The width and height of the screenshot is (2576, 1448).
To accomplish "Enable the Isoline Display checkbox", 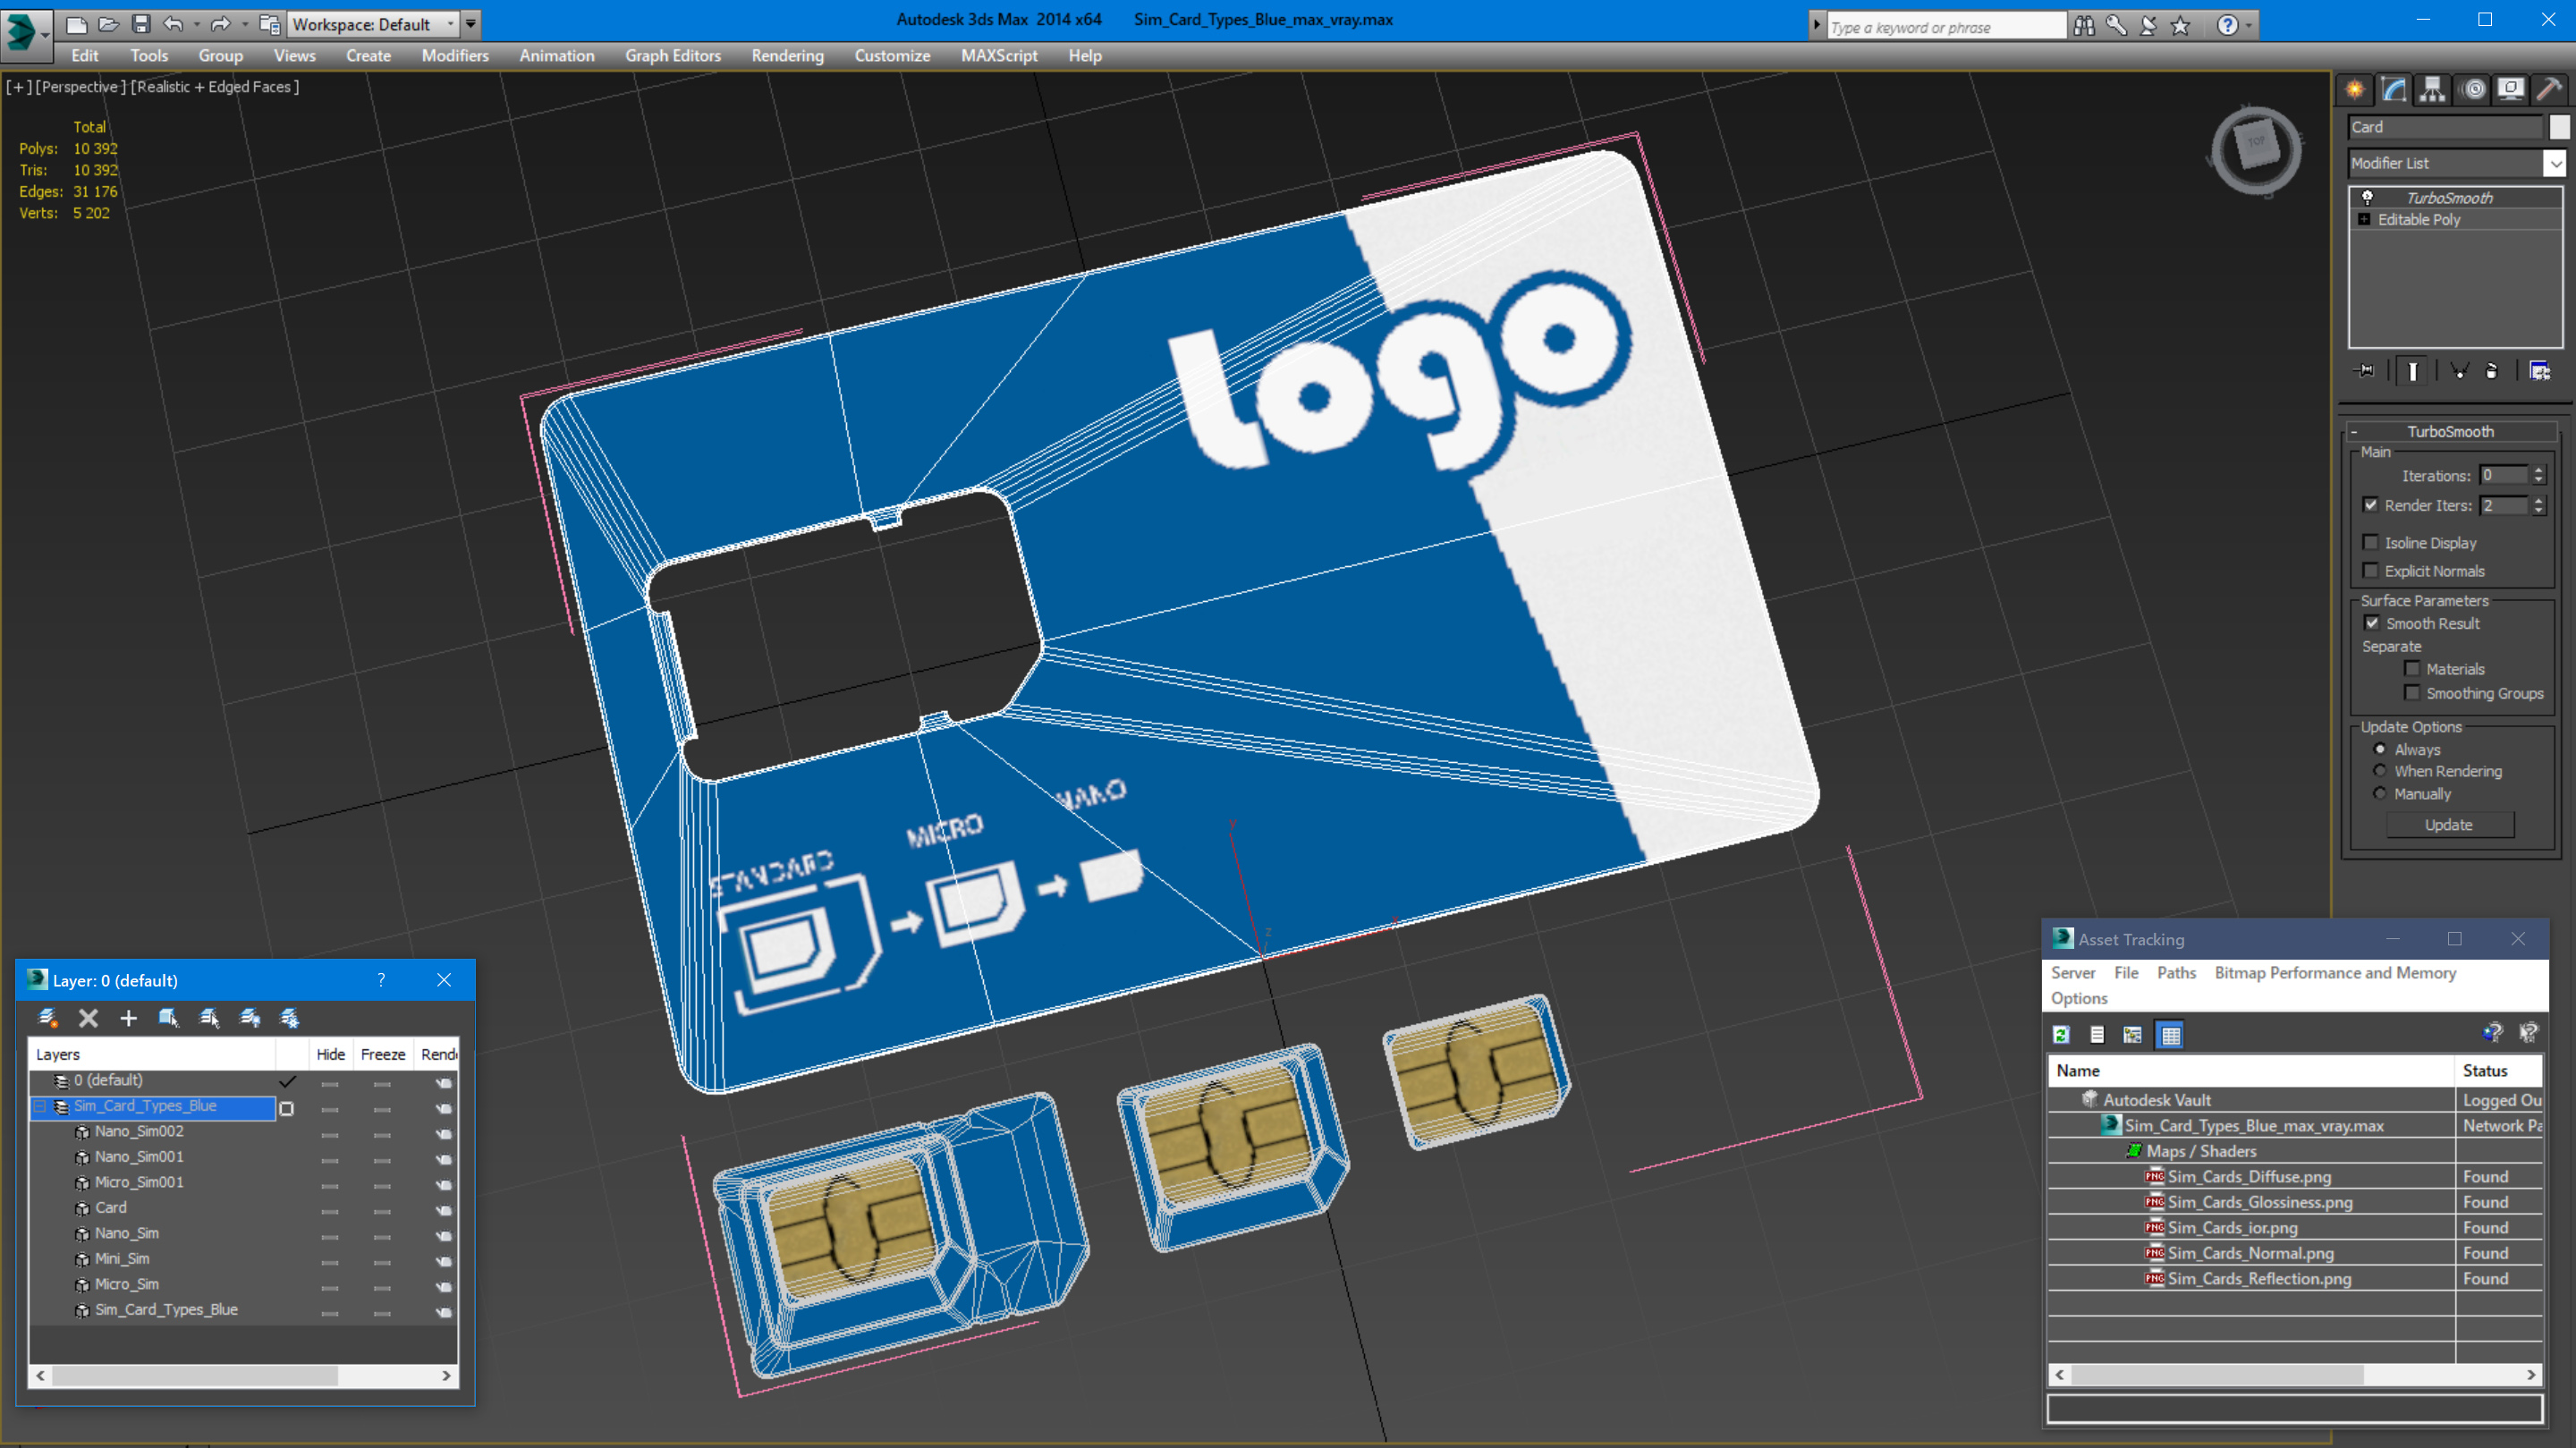I will [x=2370, y=542].
